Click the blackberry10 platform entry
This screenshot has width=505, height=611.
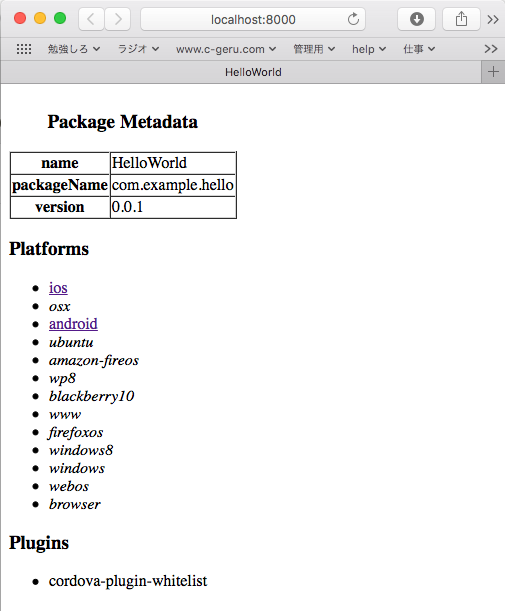[92, 396]
